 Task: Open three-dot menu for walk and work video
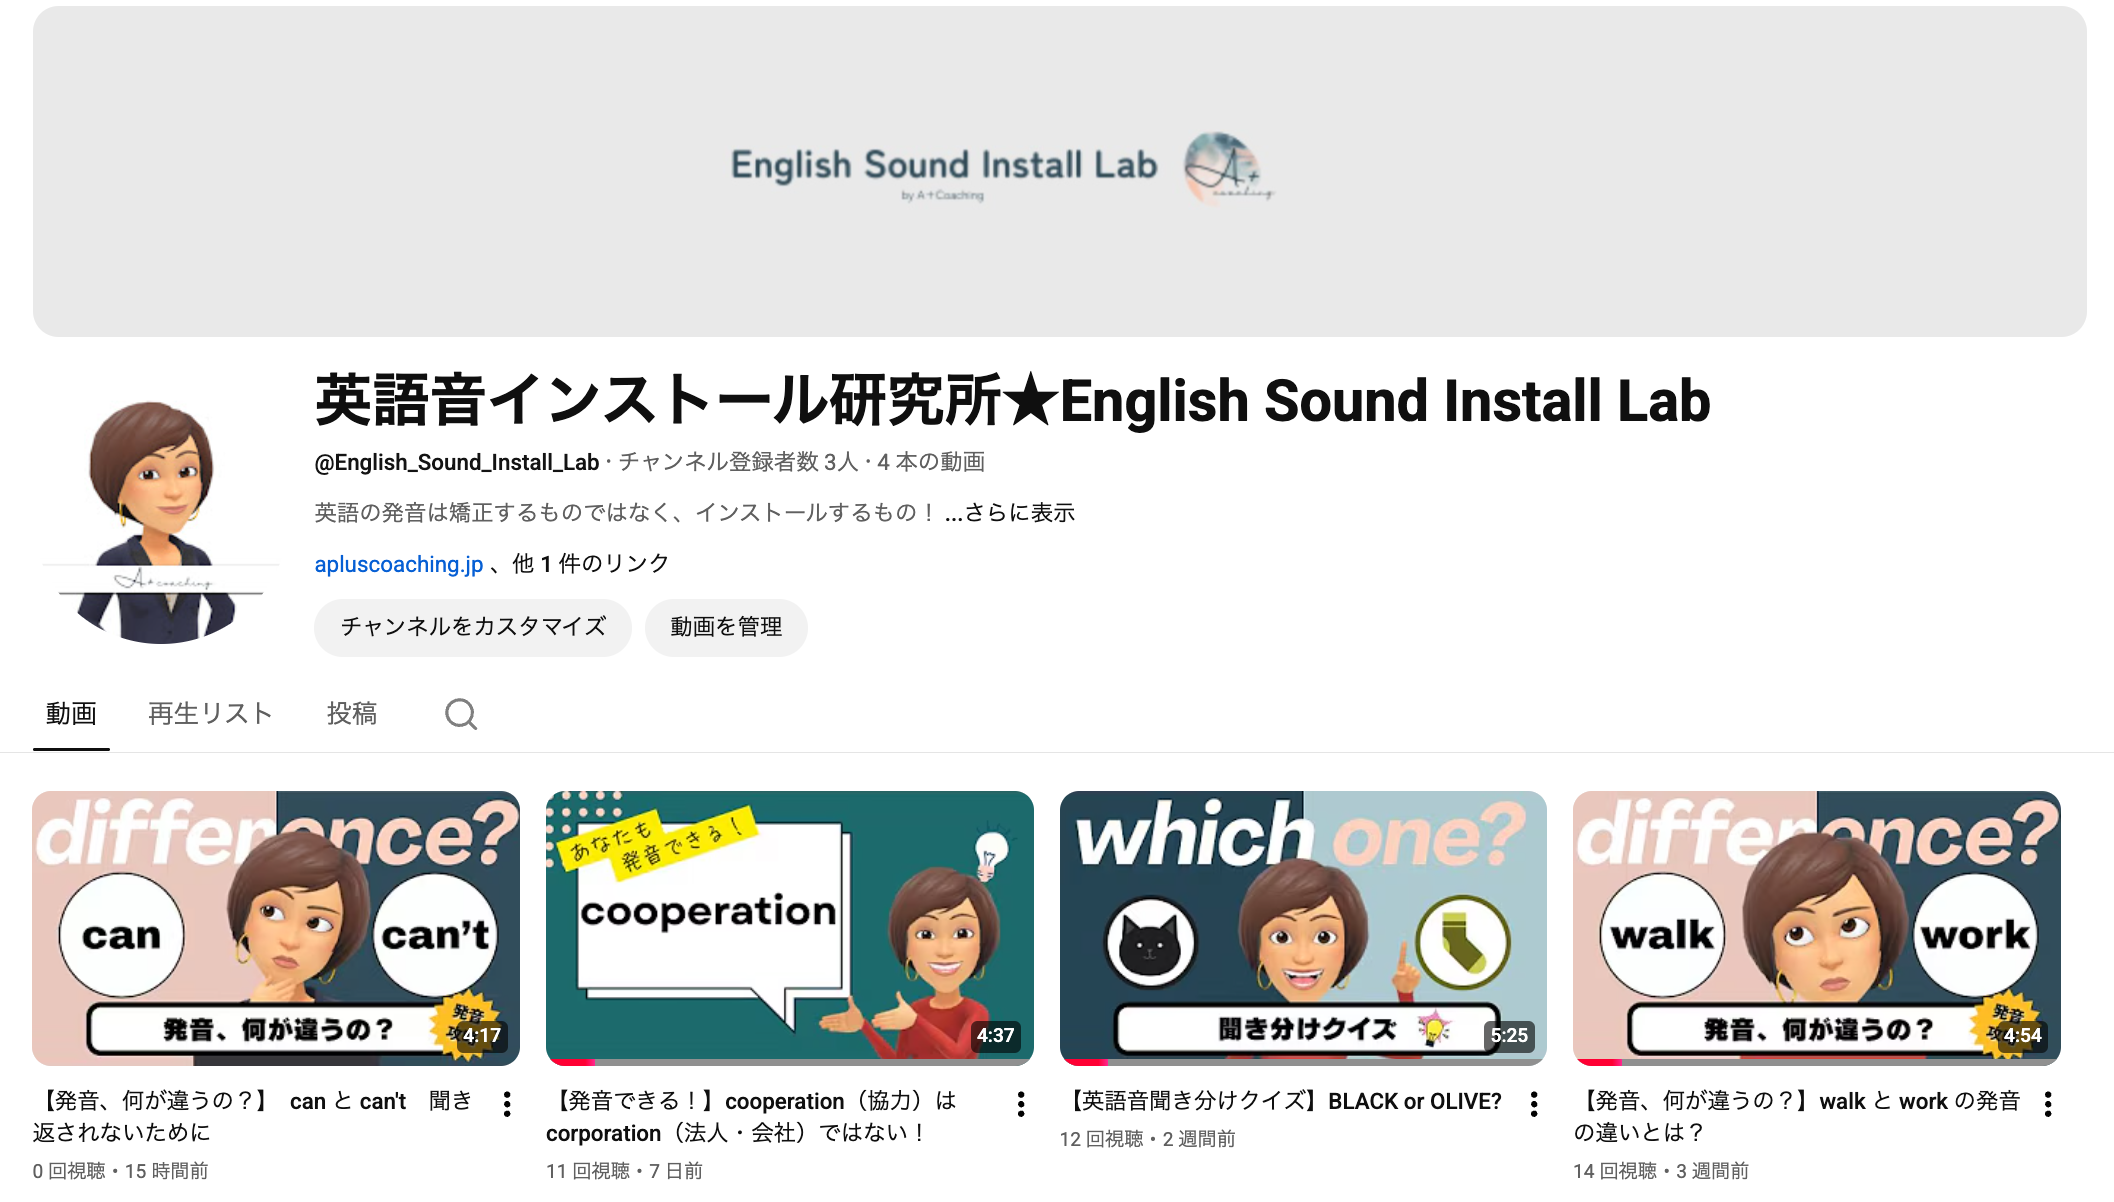coord(2048,1104)
